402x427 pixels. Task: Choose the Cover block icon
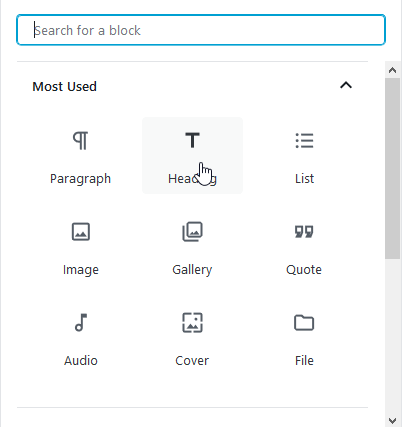[x=192, y=322]
